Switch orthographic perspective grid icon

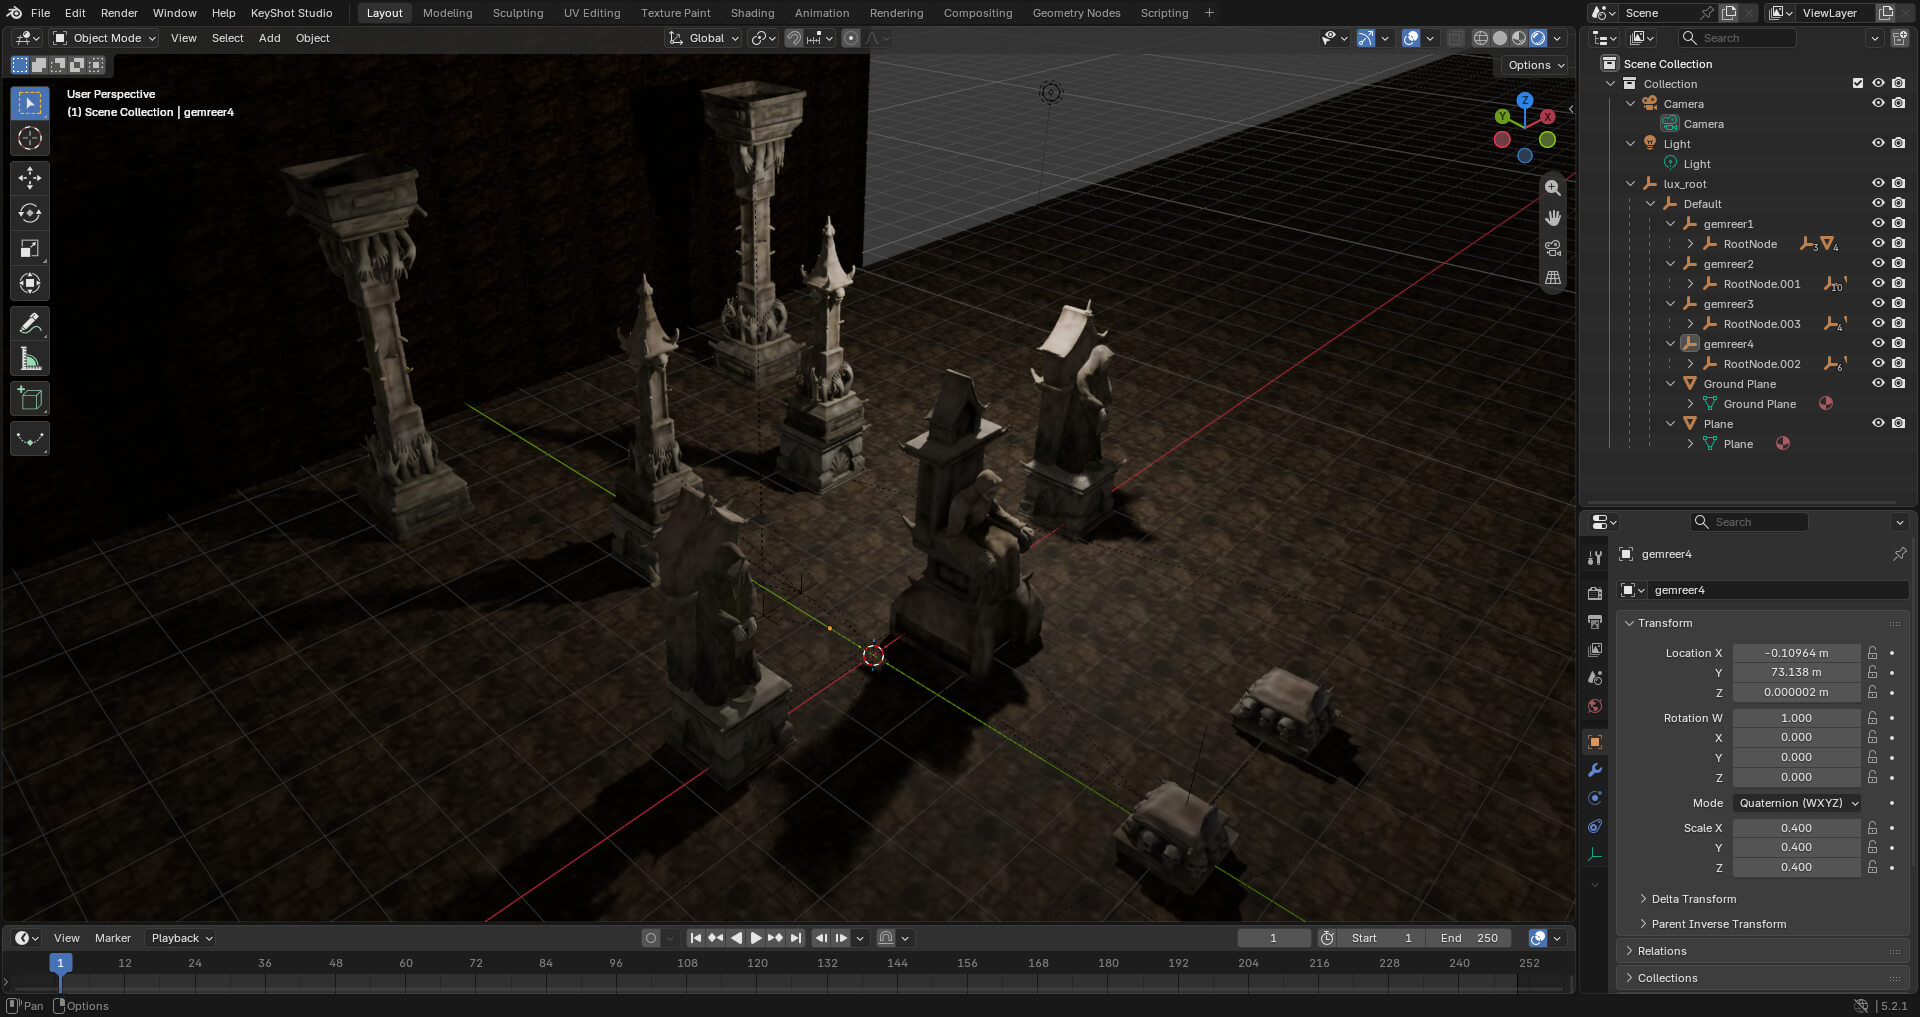1552,278
